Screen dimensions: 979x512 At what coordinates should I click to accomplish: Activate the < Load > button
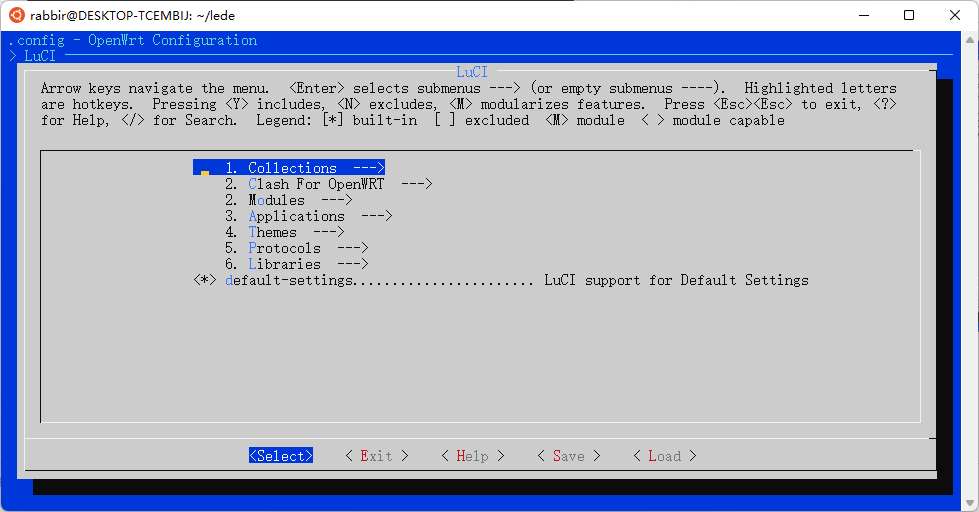click(665, 456)
